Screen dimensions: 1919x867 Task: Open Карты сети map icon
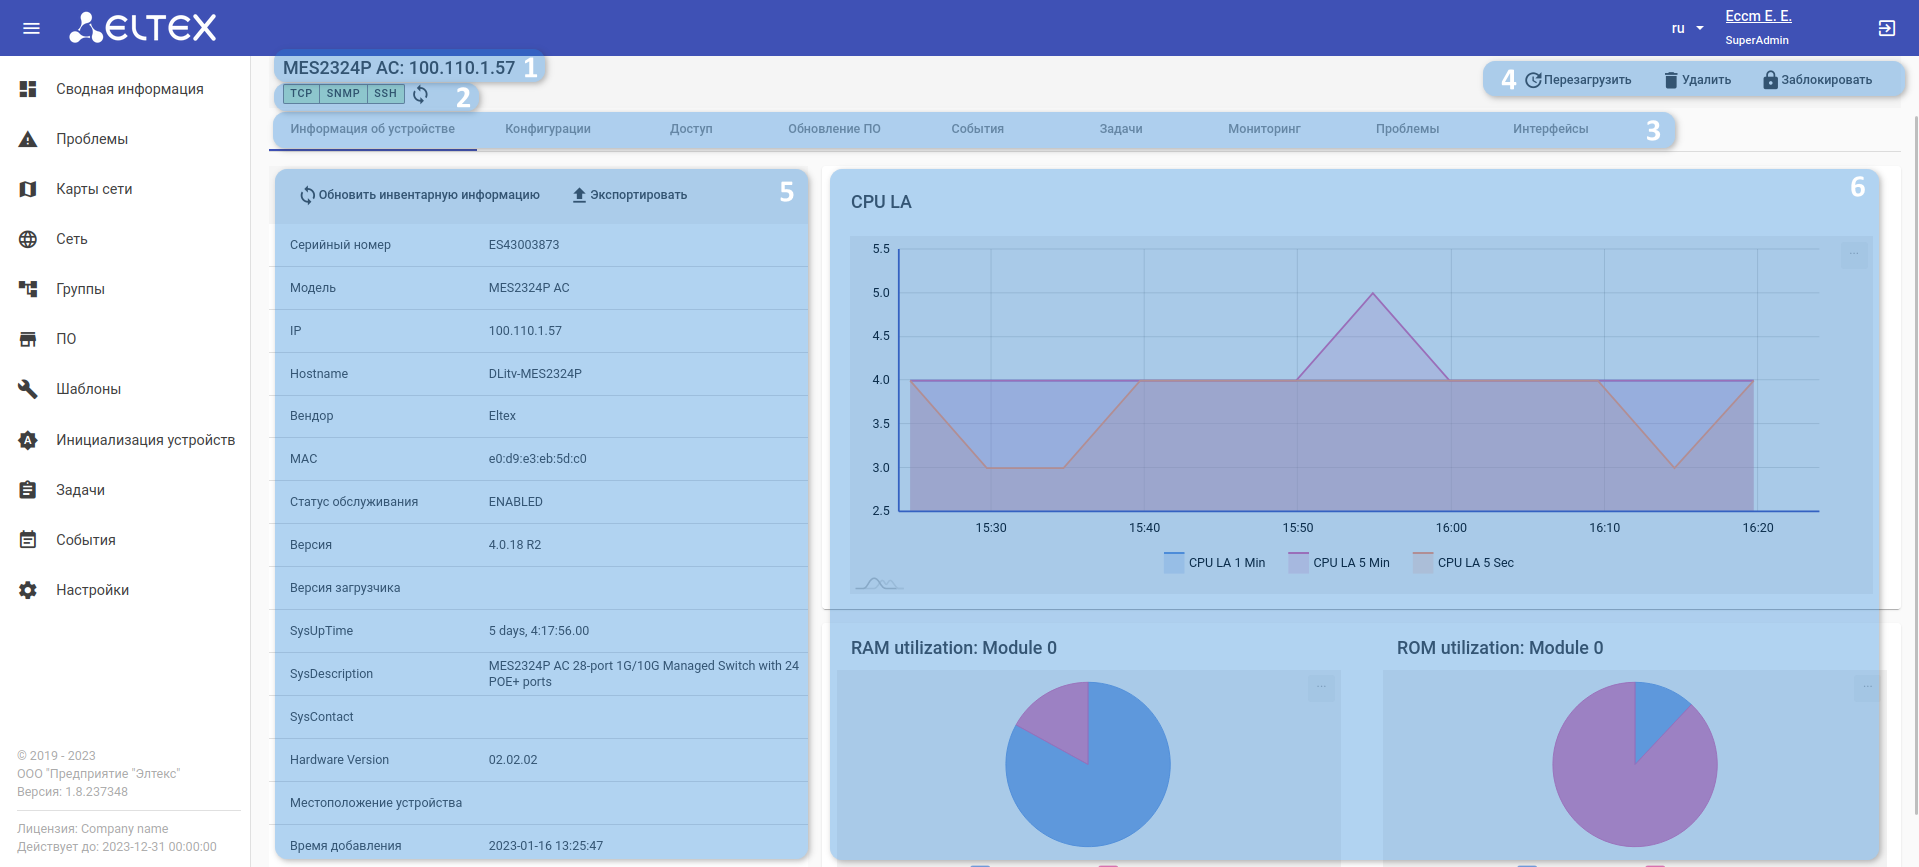tap(28, 189)
